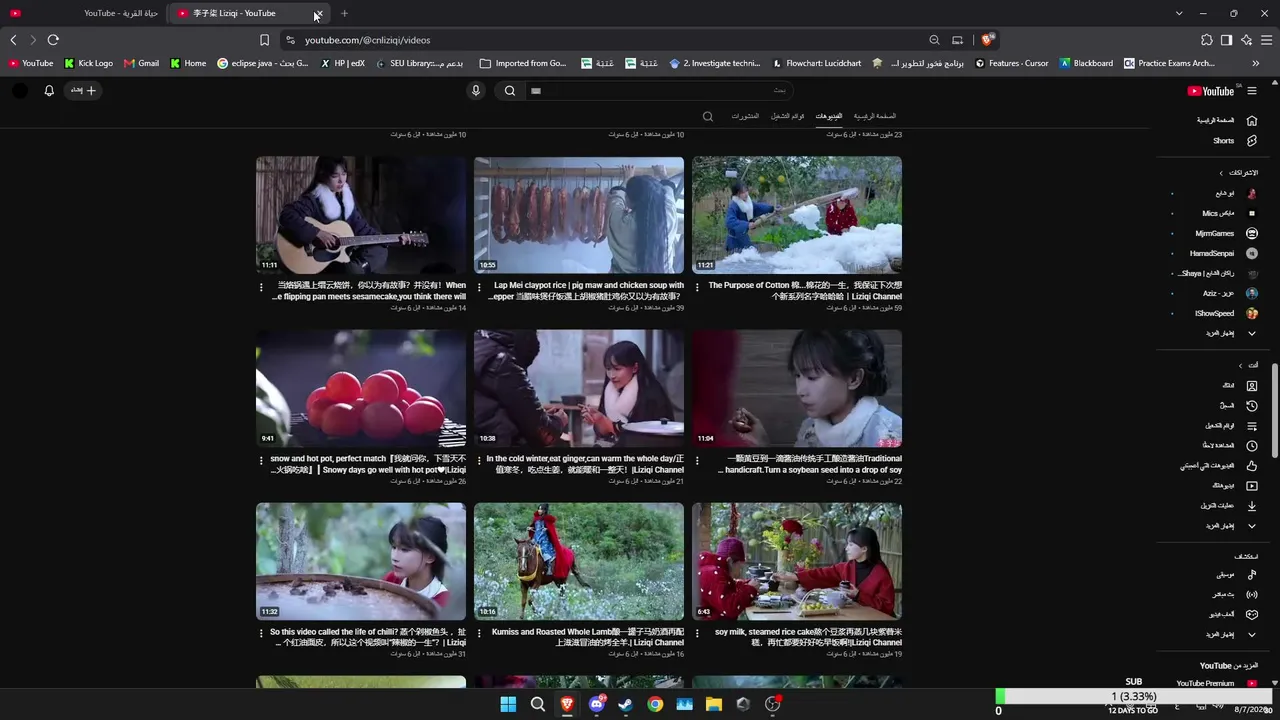1280x720 pixels.
Task: Go back using the browser back arrow
Action: [13, 40]
